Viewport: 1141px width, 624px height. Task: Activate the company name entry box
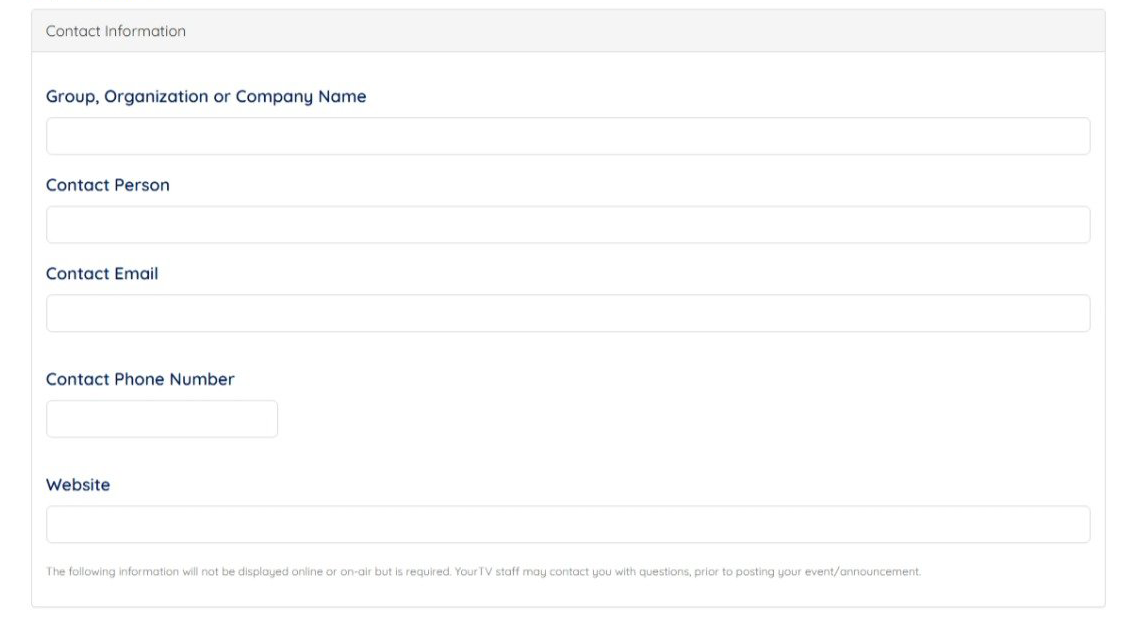pyautogui.click(x=568, y=136)
